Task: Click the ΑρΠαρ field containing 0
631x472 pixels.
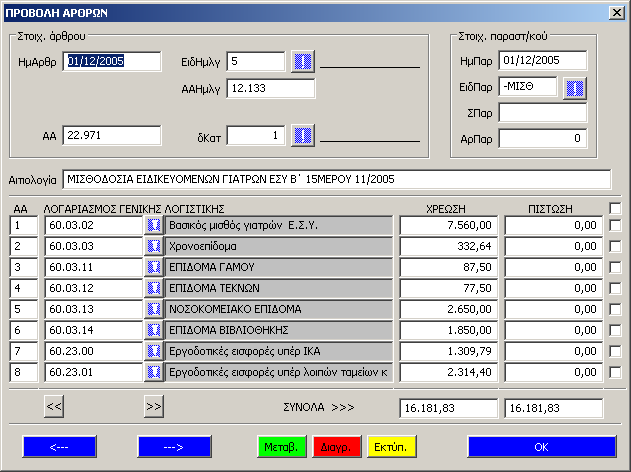Action: click(542, 139)
